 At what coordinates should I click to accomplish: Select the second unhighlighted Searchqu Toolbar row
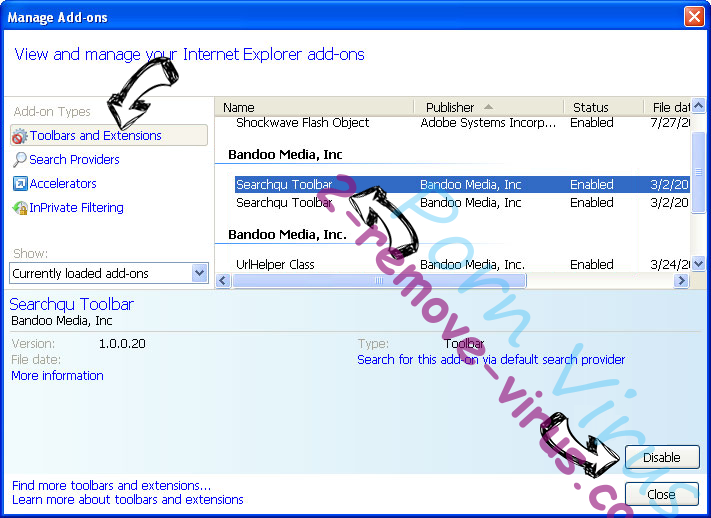[463, 202]
